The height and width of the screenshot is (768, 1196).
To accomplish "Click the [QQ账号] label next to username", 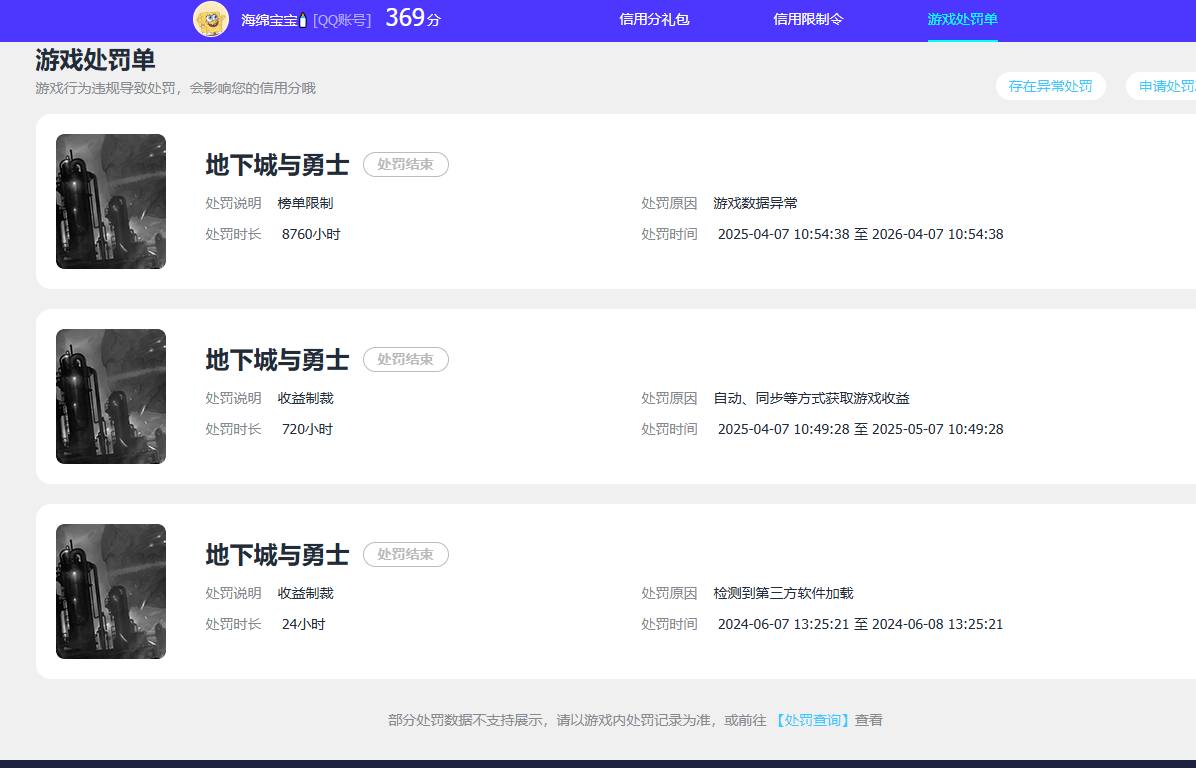I will click(x=341, y=18).
